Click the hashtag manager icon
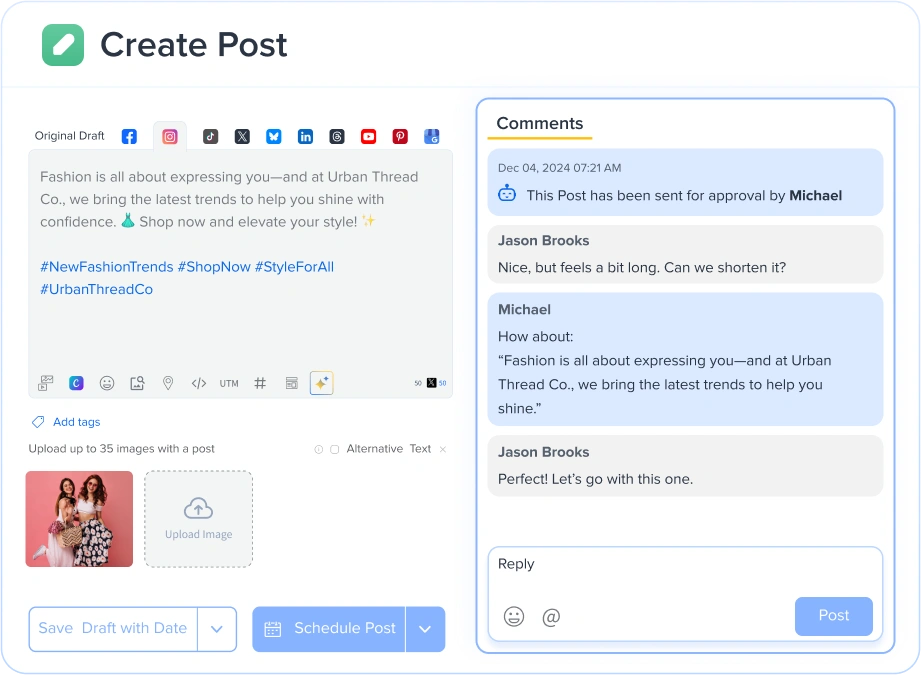This screenshot has height=675, width=921. coord(259,383)
